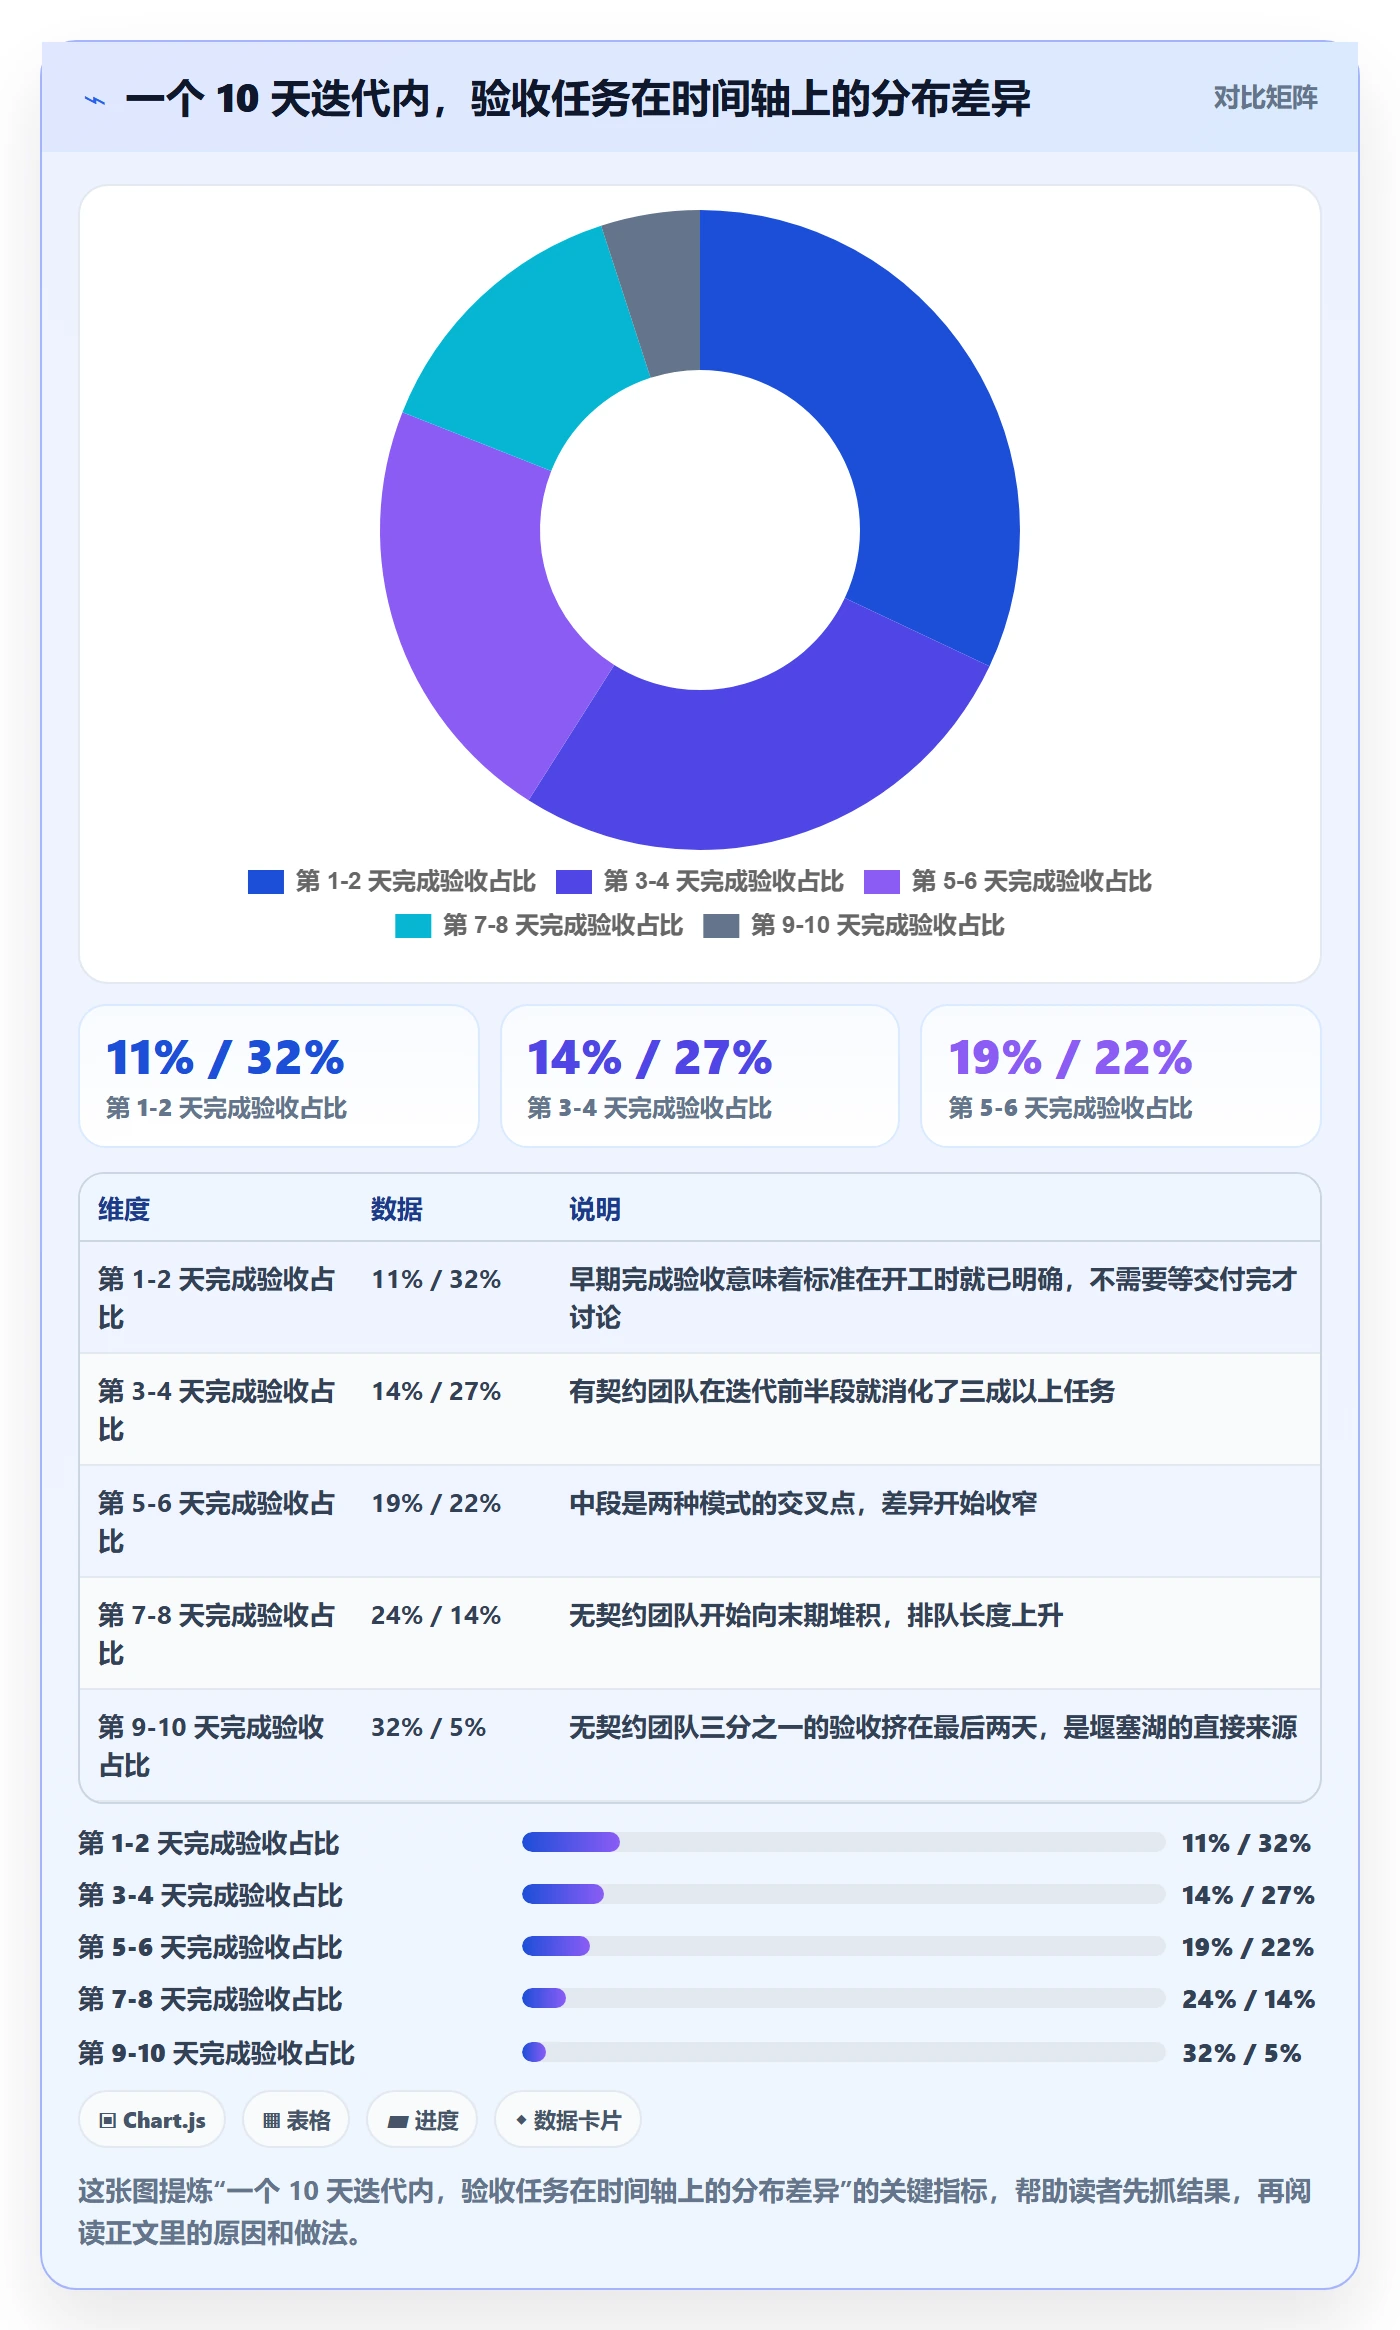Viewport: 1400px width, 2330px height.
Task: Click the headline starting "一个 10 天迭代内"
Action: 578,99
